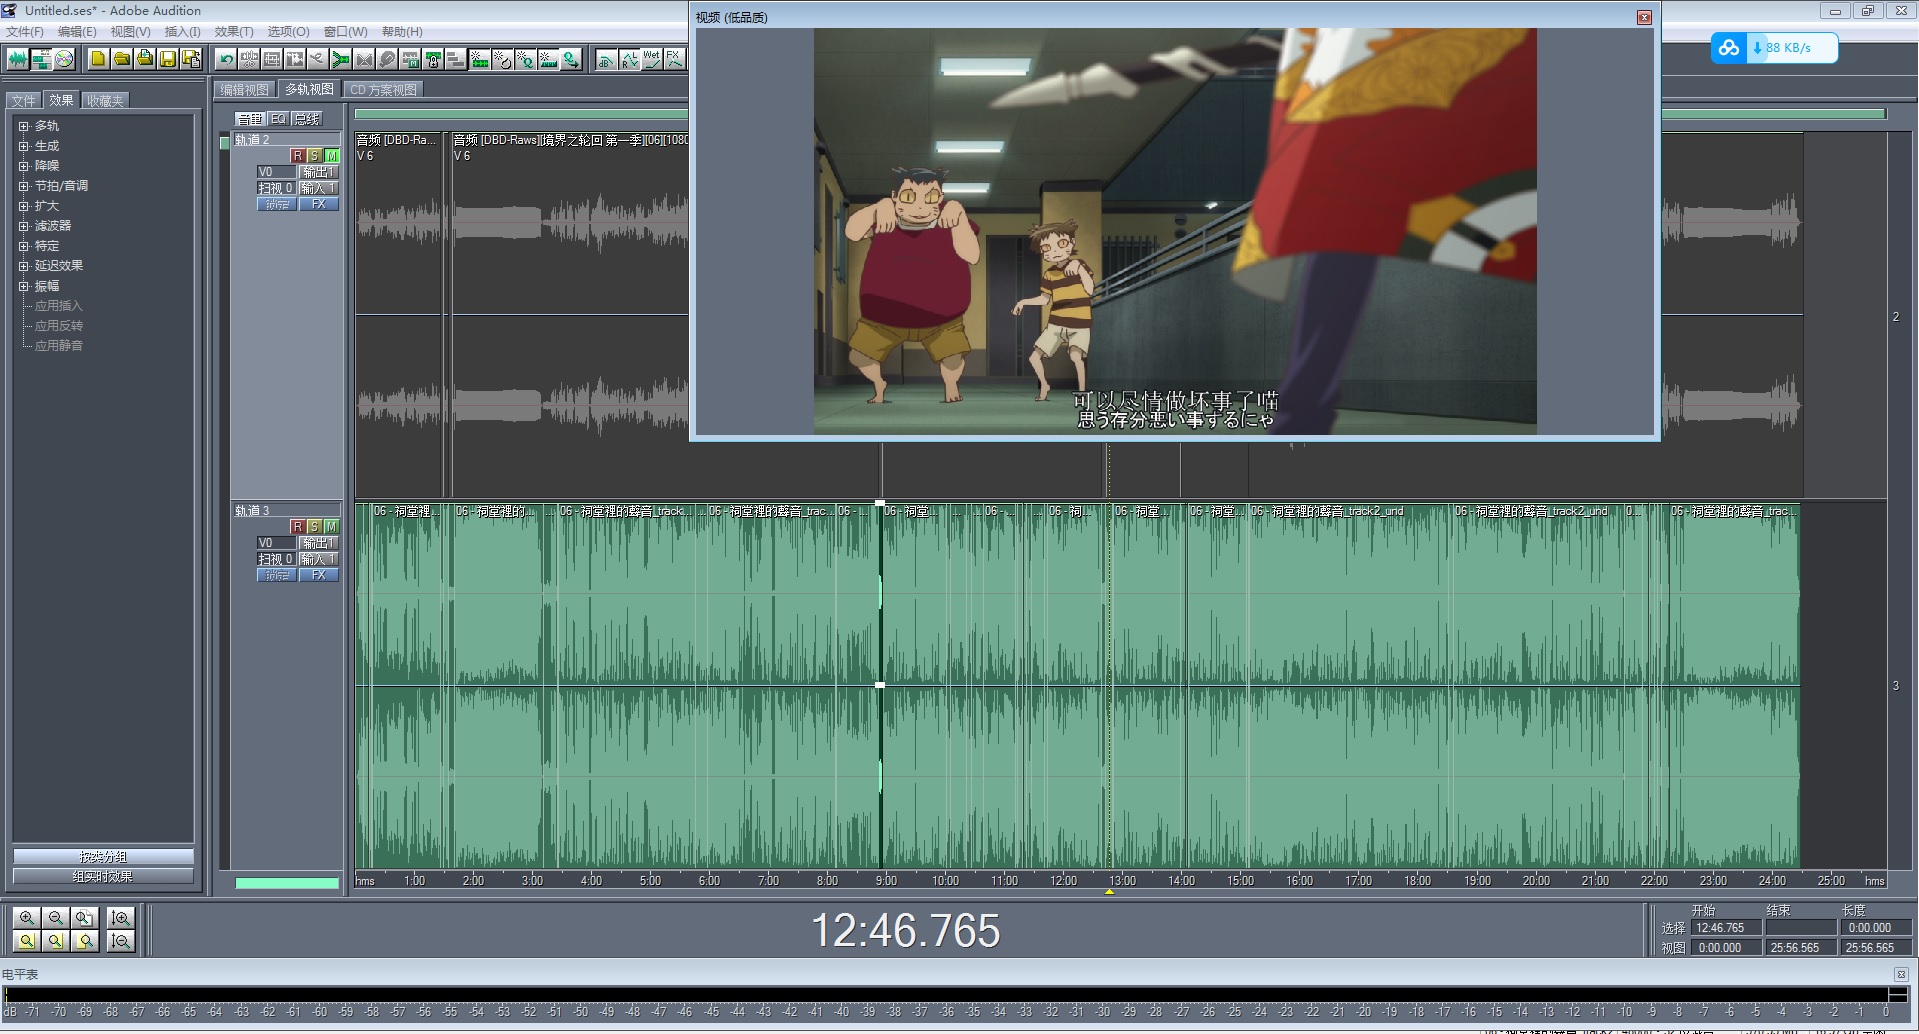Select the 收藏夹 panel tab

104,101
